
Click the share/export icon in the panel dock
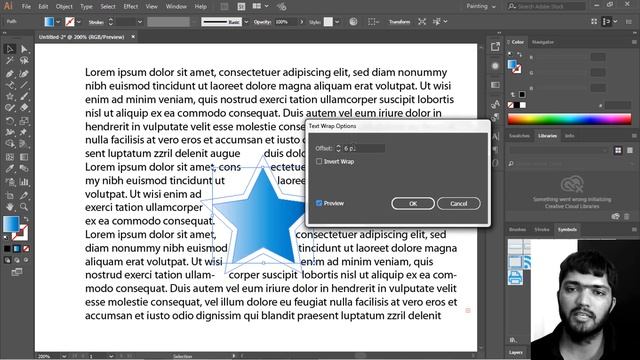pyautogui.click(x=495, y=47)
